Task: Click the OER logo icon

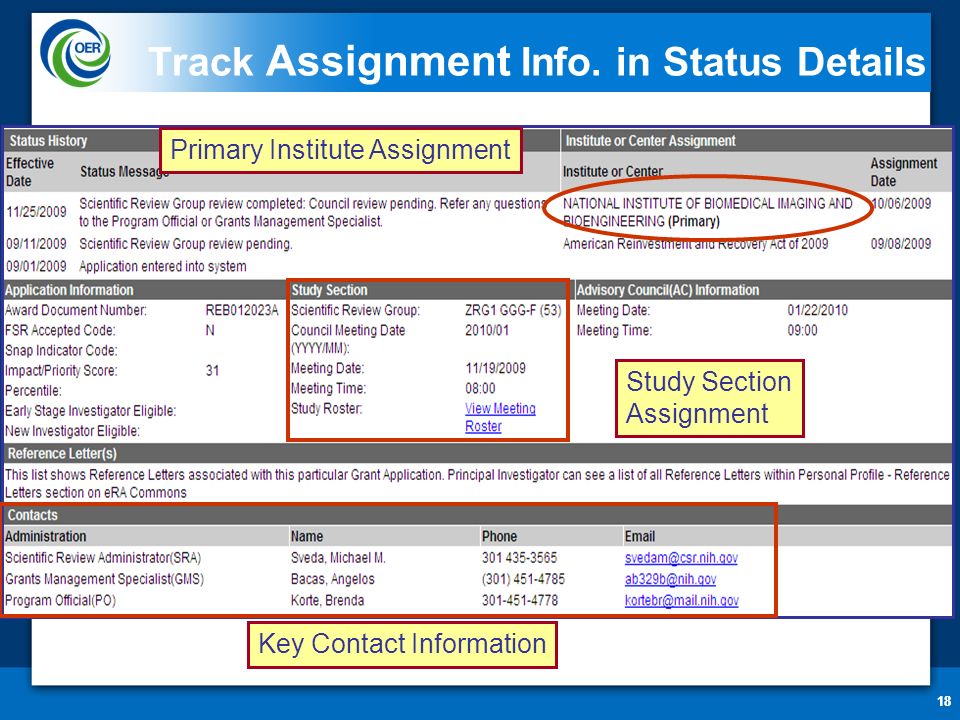Action: pyautogui.click(x=75, y=53)
